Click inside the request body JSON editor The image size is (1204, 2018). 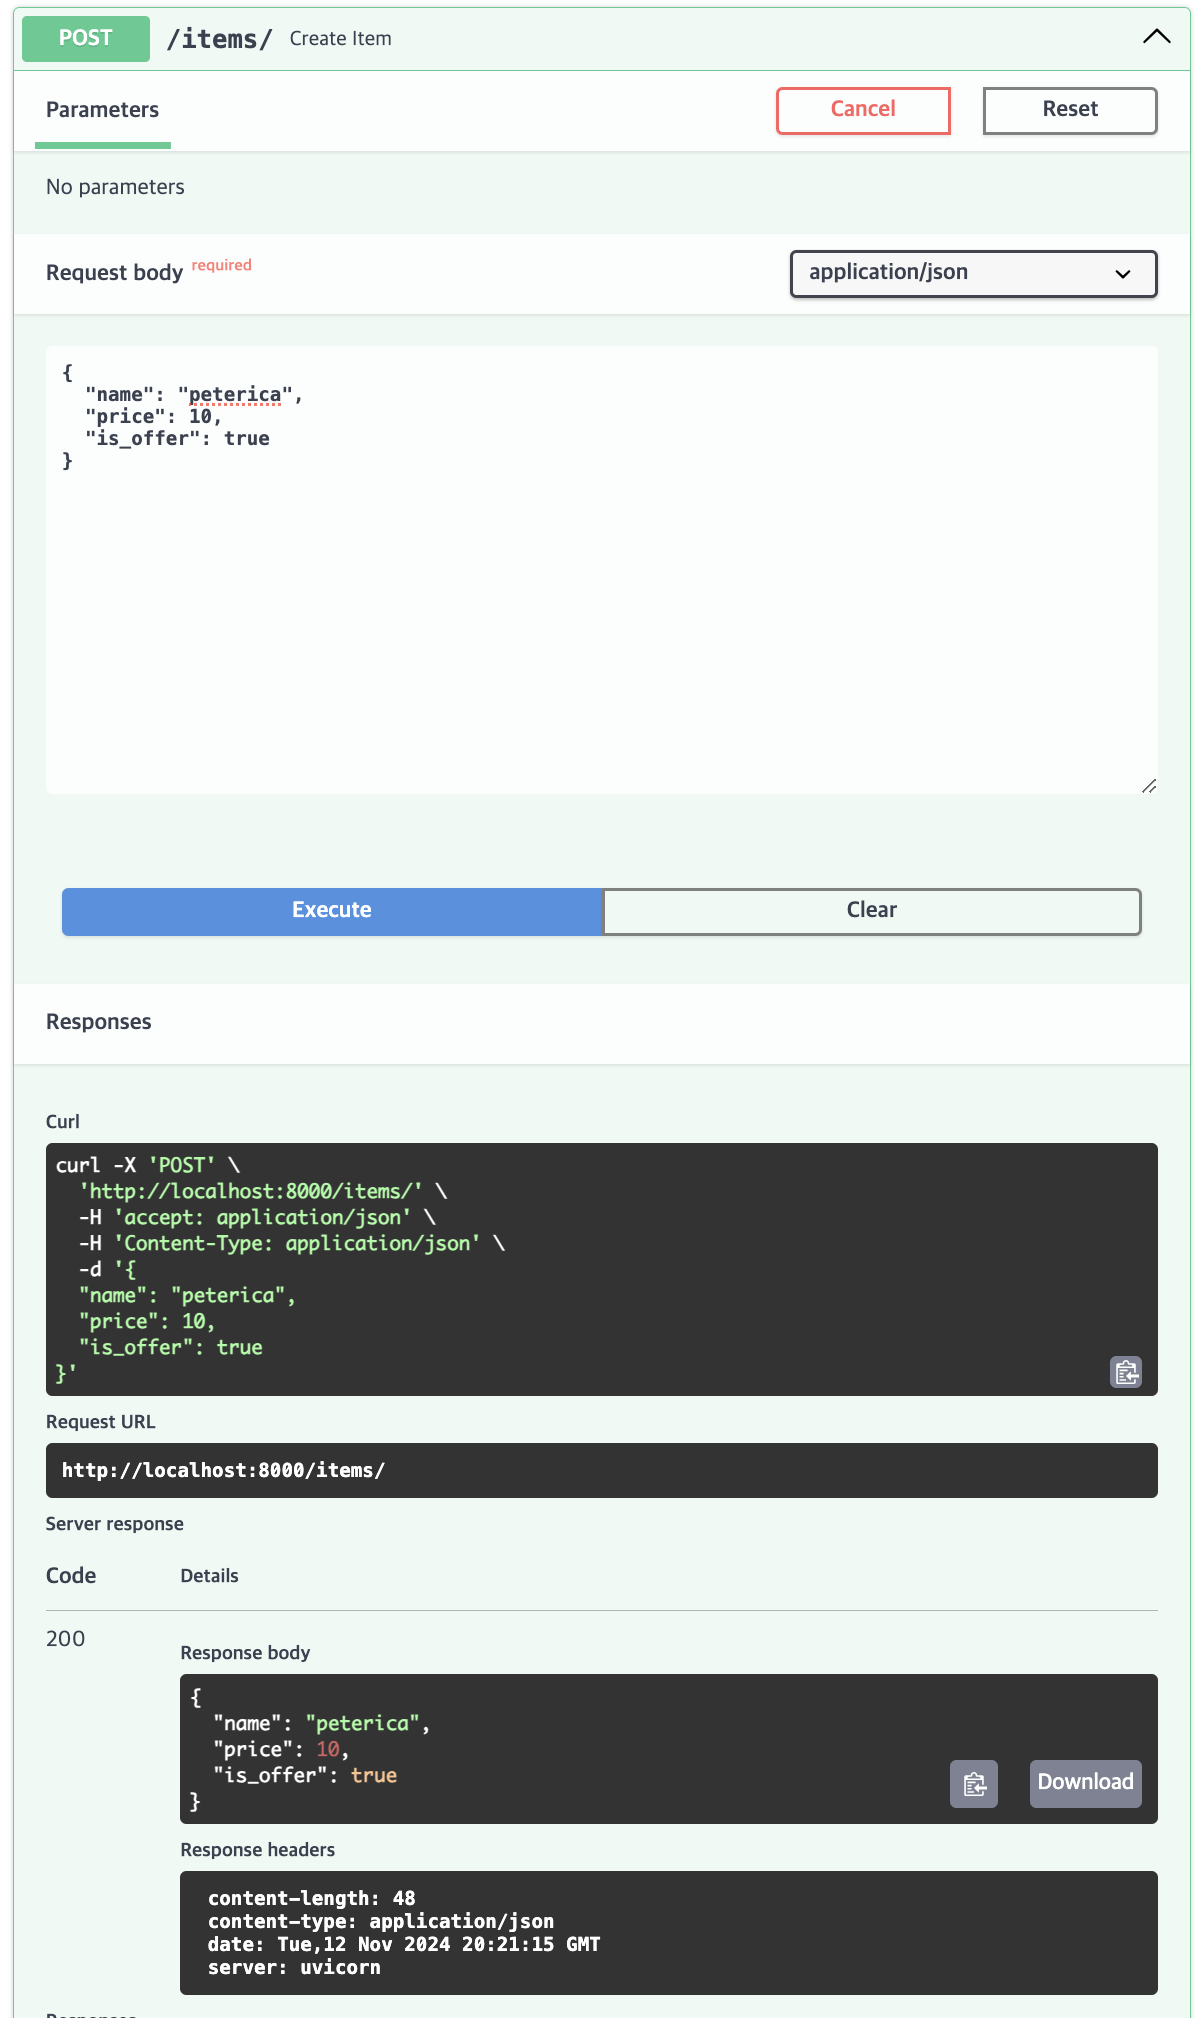tap(602, 570)
